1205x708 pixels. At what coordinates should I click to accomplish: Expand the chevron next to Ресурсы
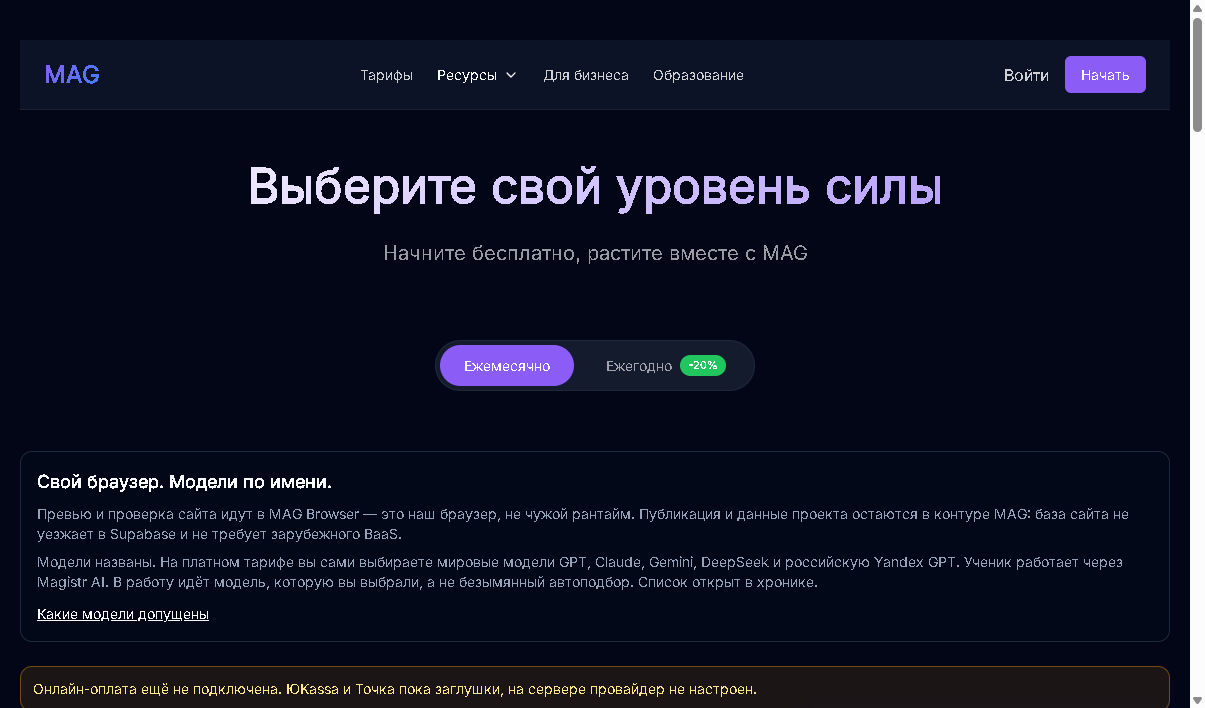tap(511, 75)
